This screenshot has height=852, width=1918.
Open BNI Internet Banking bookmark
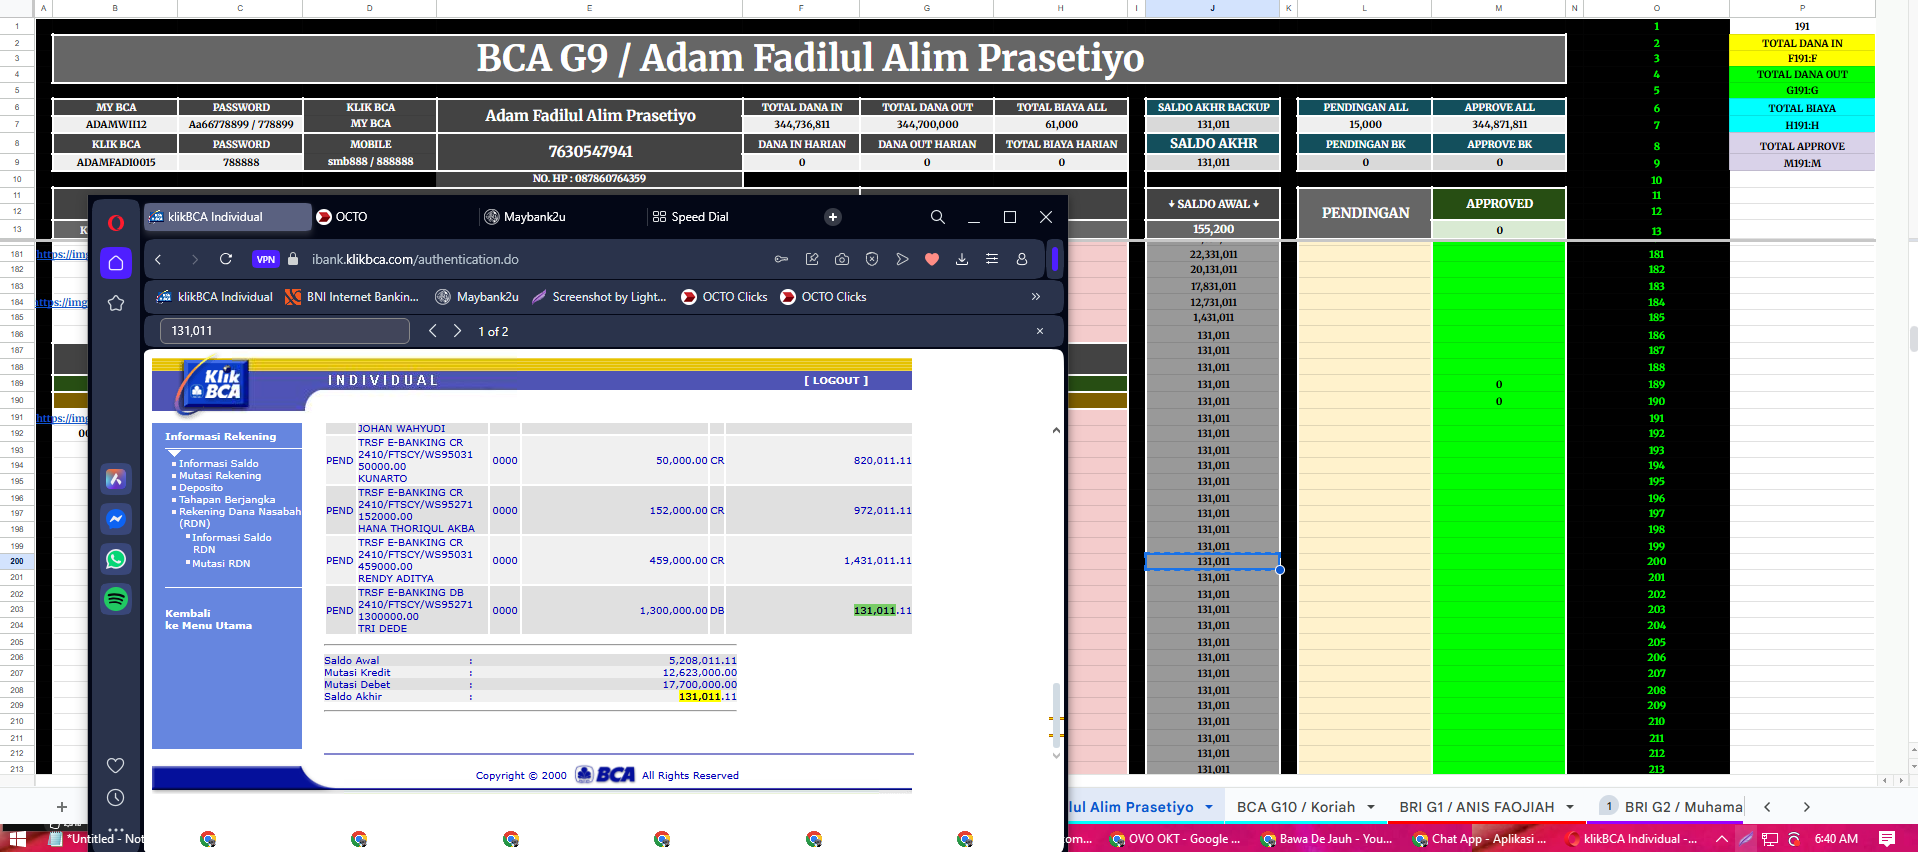click(352, 297)
